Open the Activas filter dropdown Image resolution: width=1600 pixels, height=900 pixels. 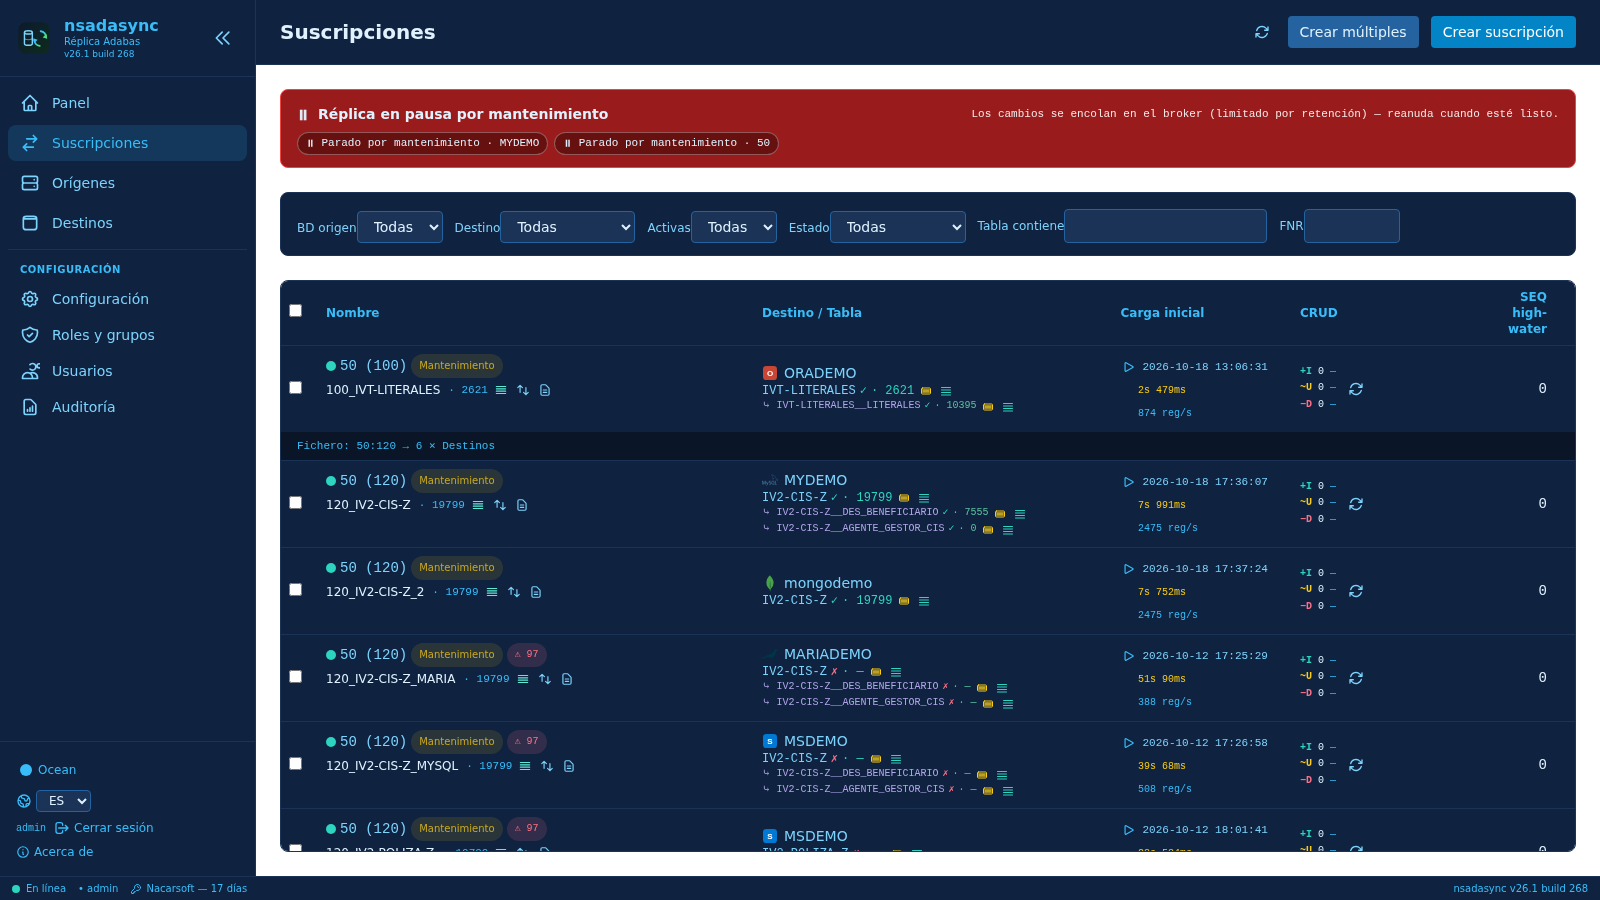[734, 227]
